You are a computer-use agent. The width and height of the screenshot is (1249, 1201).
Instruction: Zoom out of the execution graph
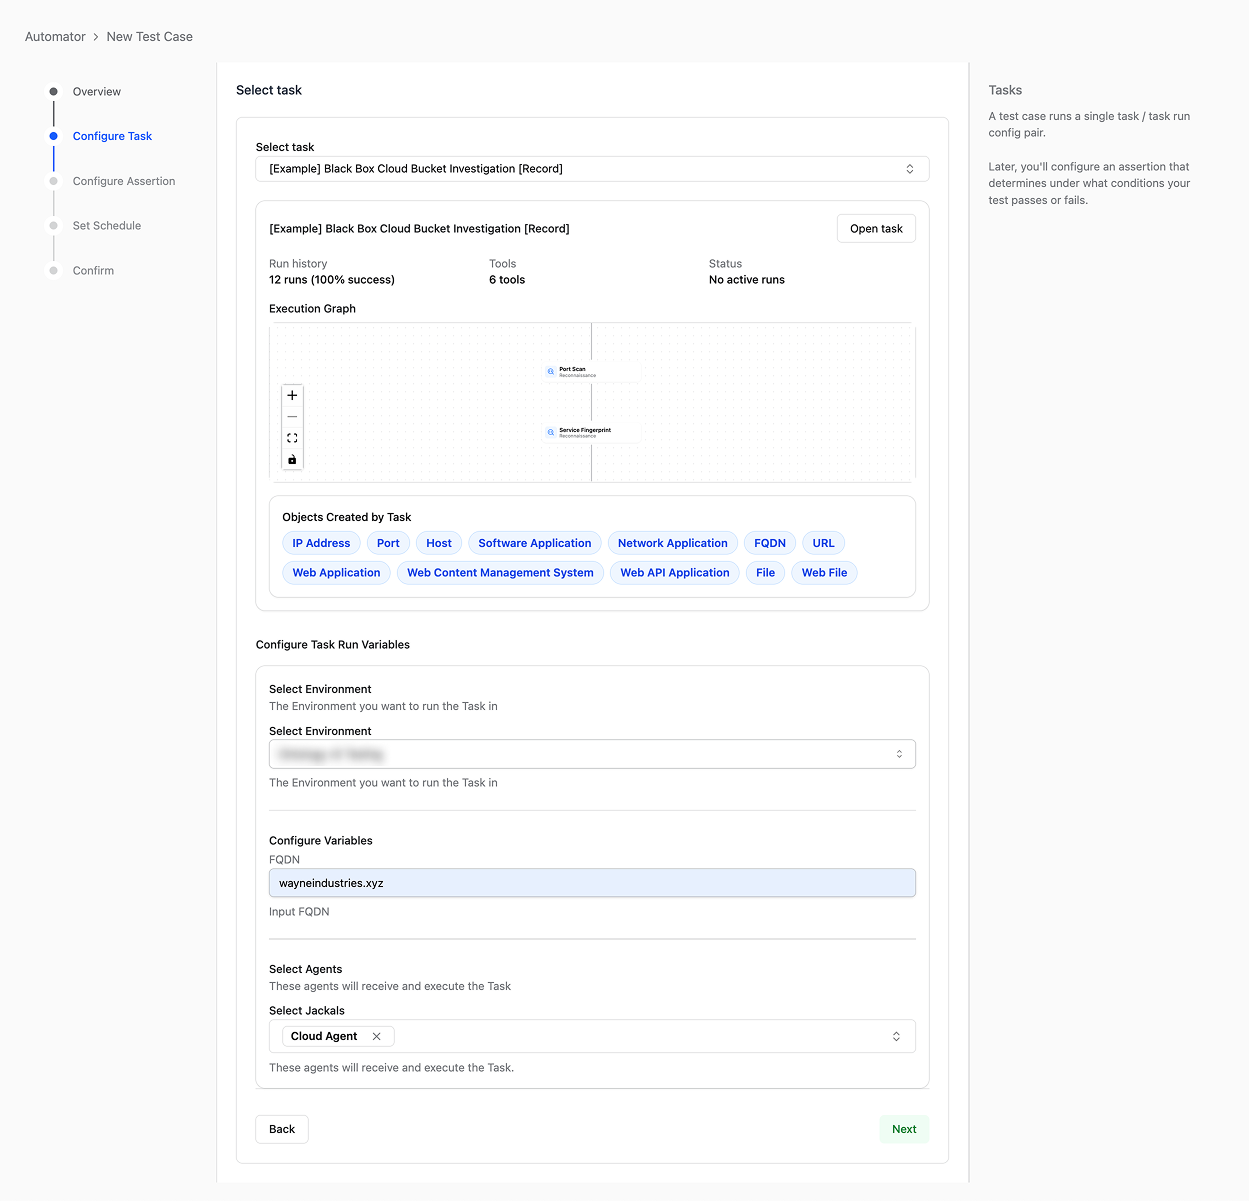click(x=292, y=417)
